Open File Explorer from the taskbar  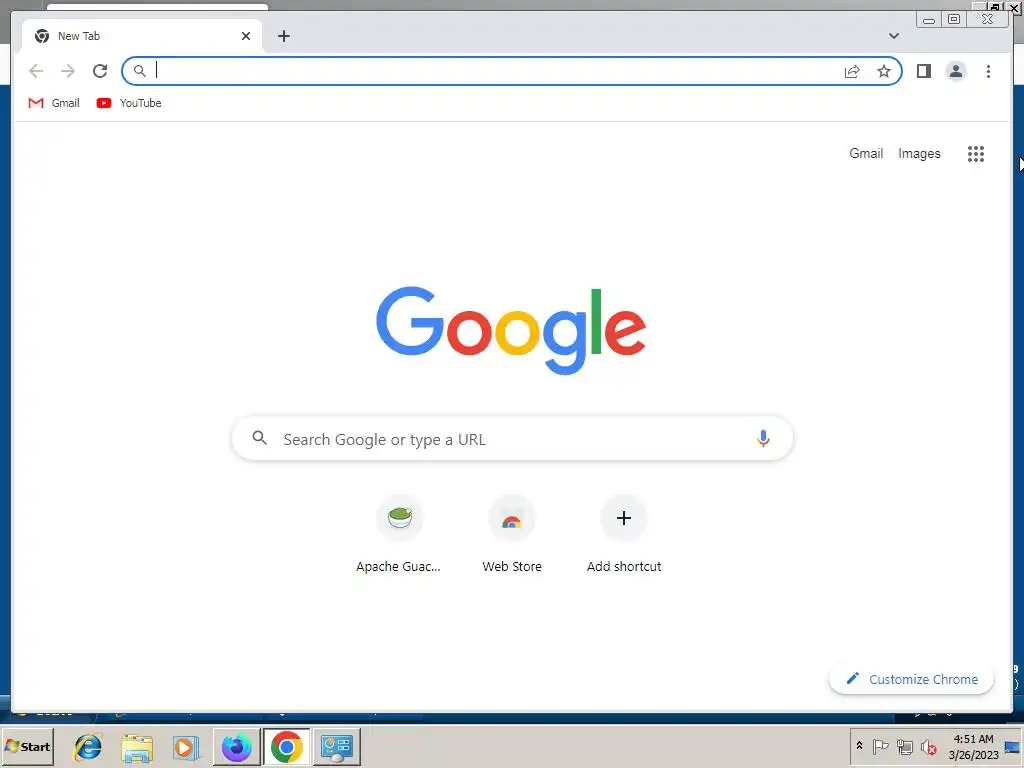point(137,747)
